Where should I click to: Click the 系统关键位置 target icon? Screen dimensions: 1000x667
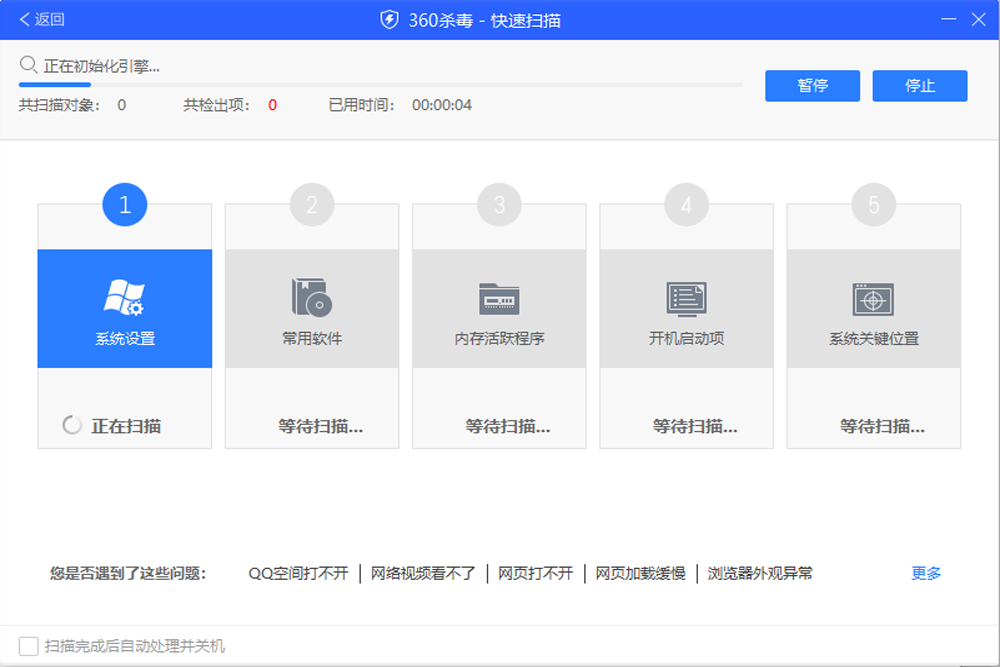874,299
